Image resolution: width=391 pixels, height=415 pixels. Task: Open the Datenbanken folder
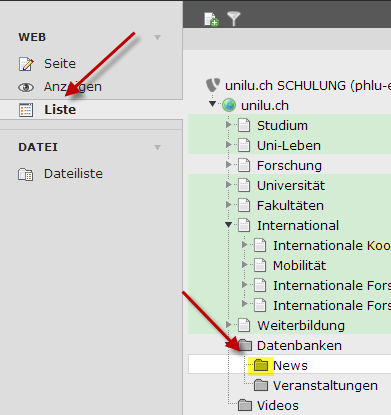click(299, 346)
